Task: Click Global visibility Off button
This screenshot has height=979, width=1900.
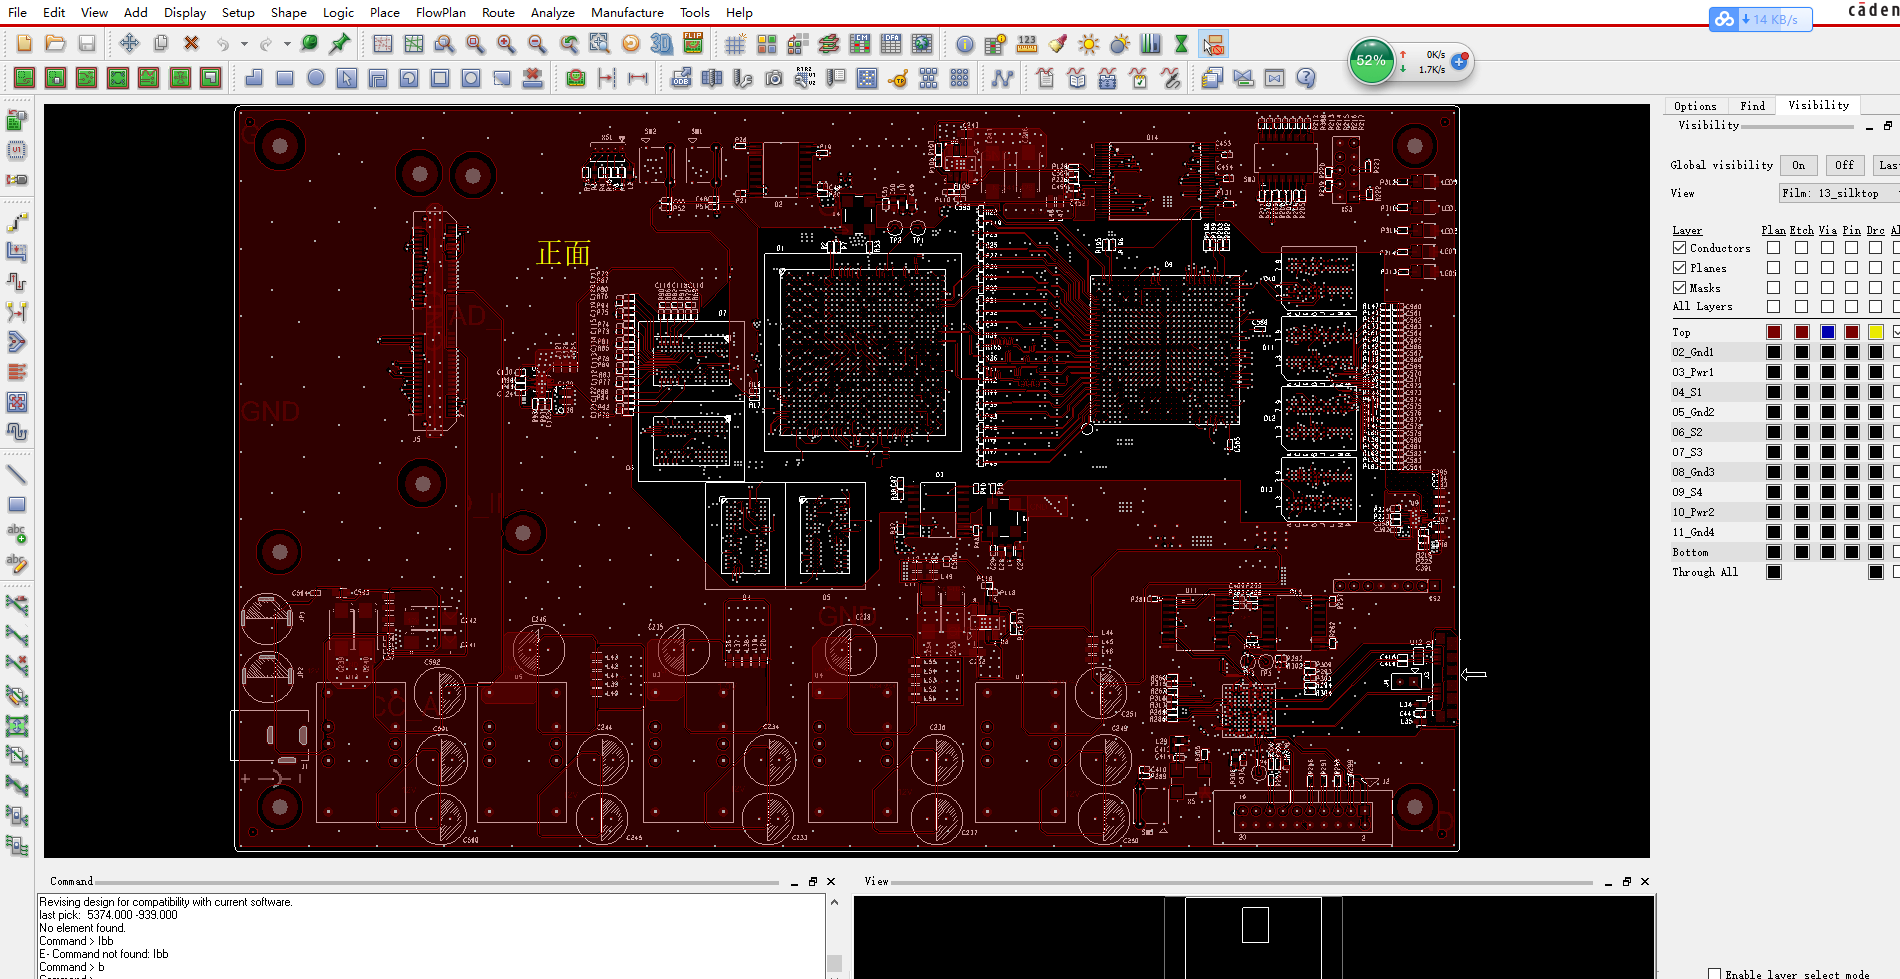Action: click(x=1844, y=165)
